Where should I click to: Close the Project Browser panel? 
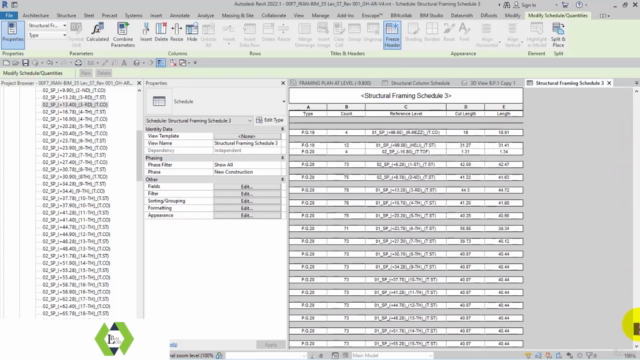tap(139, 83)
